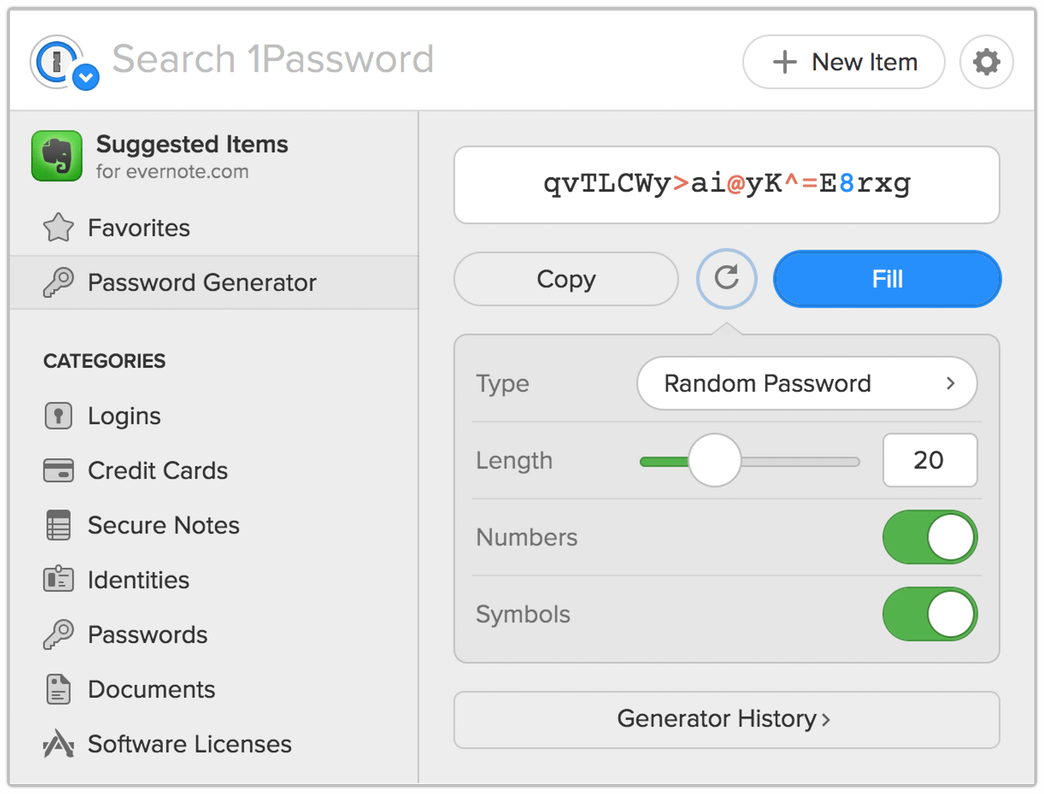This screenshot has height=794, width=1044.
Task: Click the regenerate password icon
Action: coord(726,279)
